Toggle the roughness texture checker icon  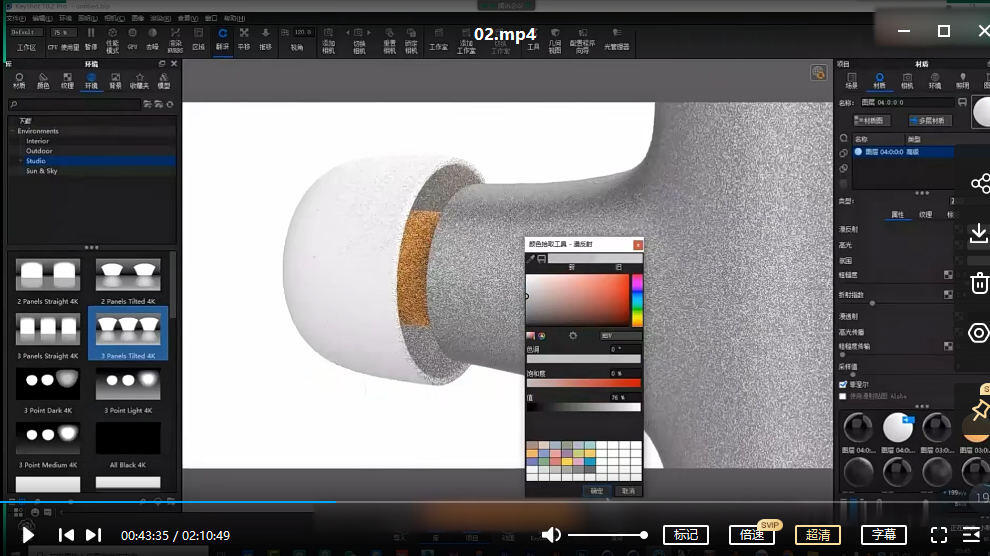(948, 275)
